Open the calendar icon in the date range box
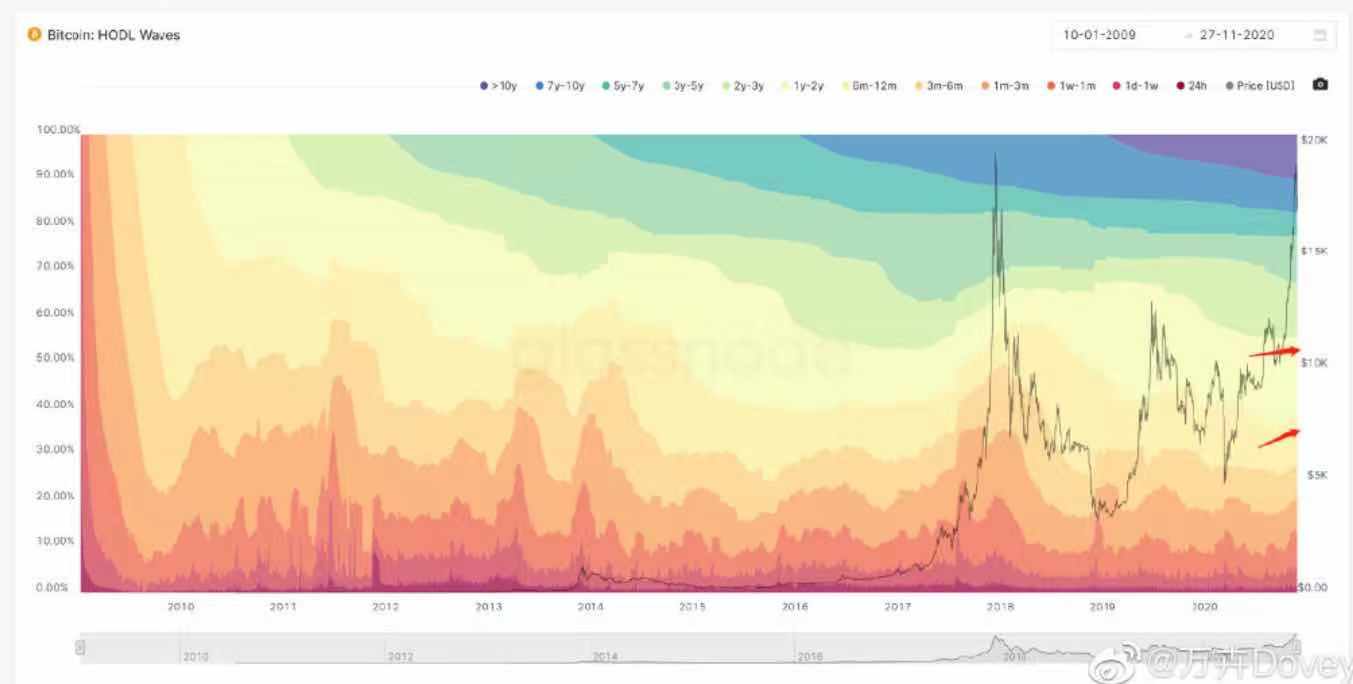 coord(1320,35)
